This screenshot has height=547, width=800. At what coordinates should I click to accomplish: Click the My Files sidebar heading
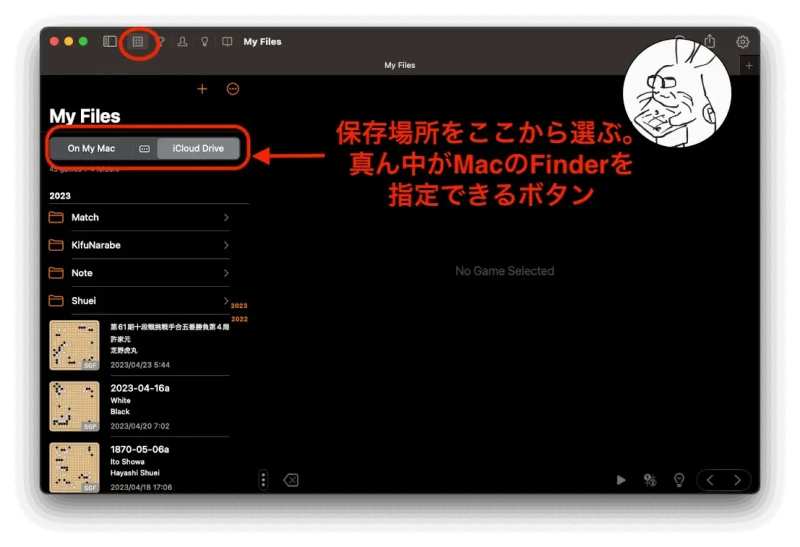[85, 116]
